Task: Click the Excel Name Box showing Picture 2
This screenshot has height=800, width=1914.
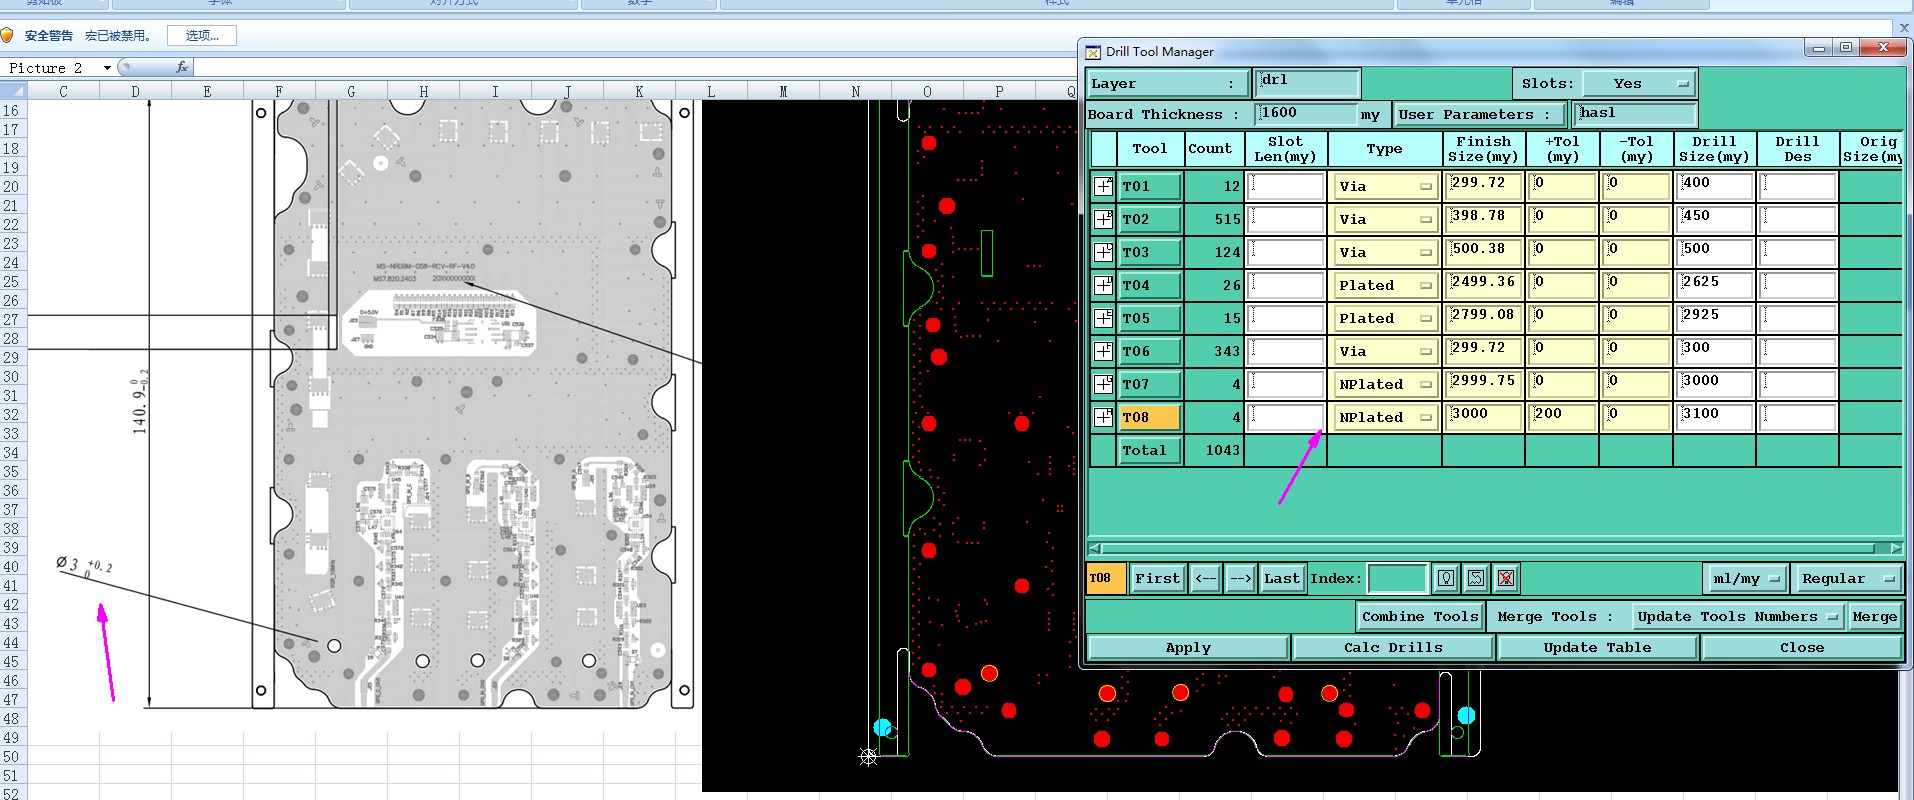Action: coord(55,68)
